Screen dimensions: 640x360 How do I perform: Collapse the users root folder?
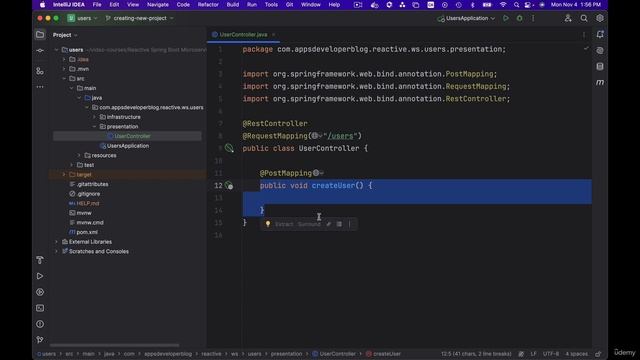coord(56,50)
